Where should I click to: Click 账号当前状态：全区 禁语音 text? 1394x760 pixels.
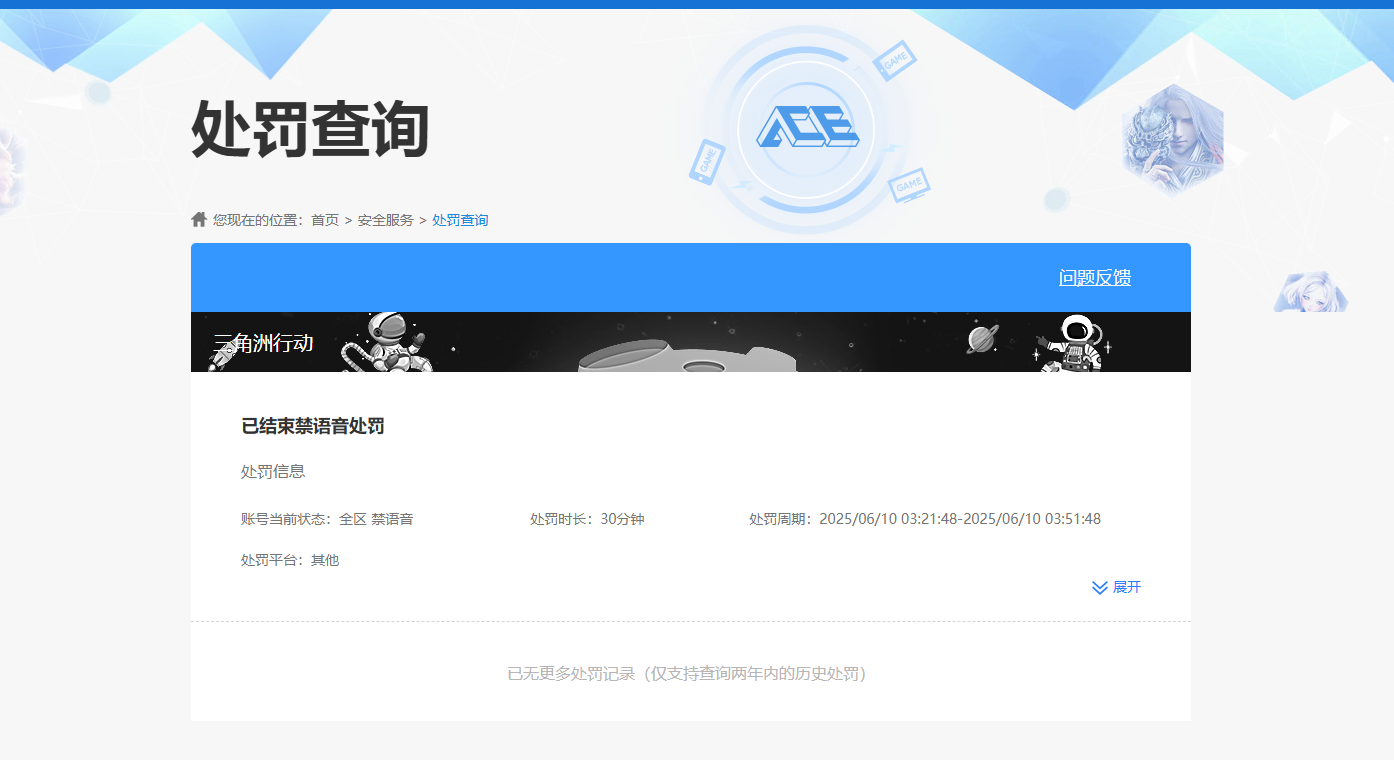[327, 519]
